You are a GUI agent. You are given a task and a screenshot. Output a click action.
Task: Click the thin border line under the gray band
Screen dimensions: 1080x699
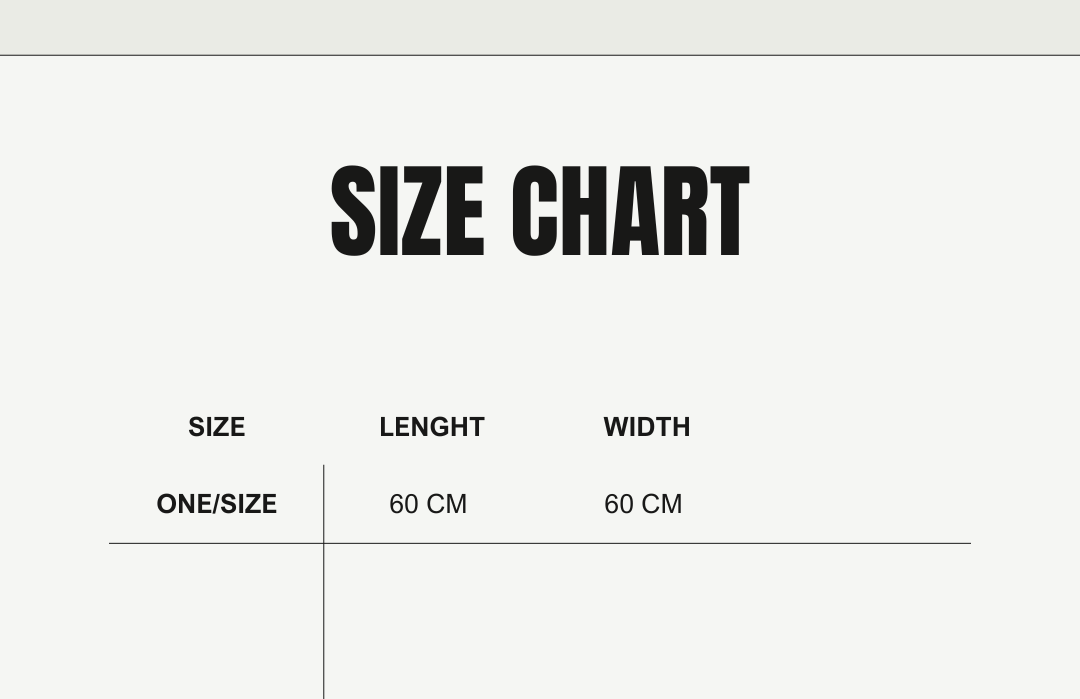540,55
